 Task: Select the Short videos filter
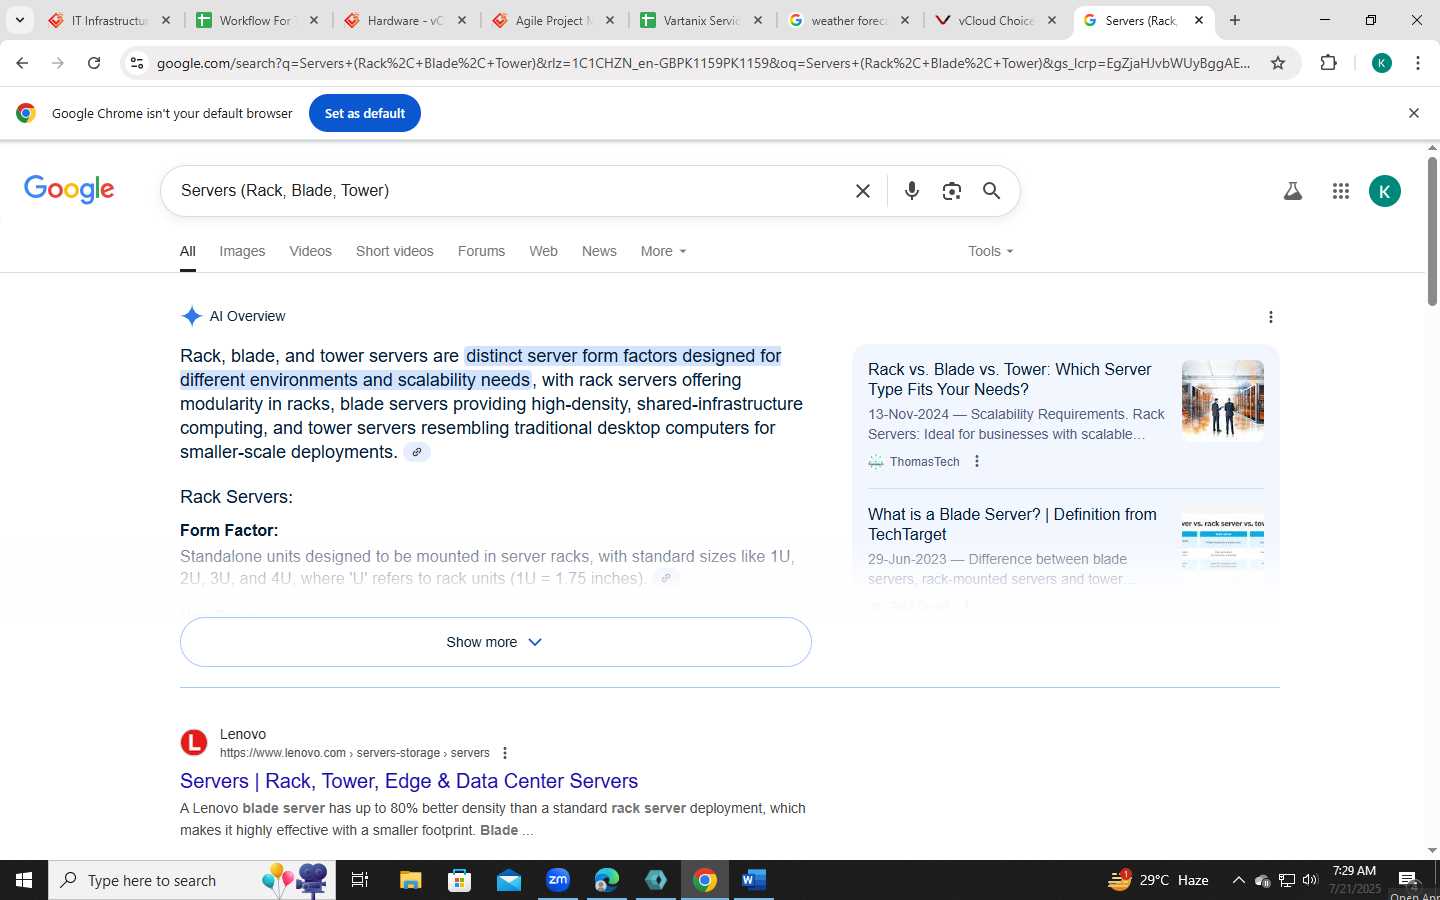(x=395, y=251)
